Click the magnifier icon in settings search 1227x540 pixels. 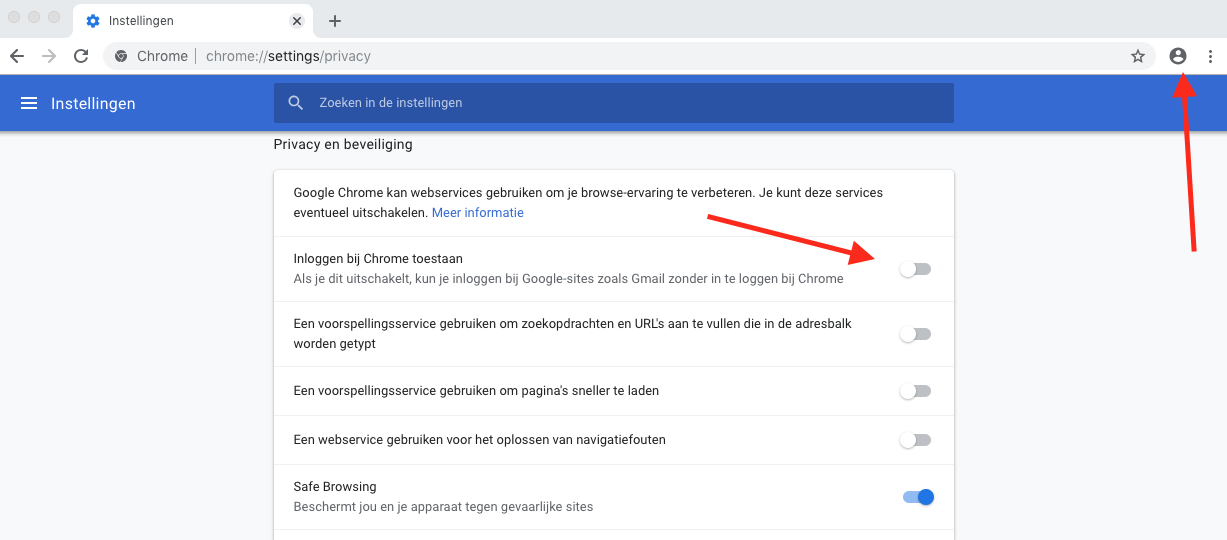[295, 103]
